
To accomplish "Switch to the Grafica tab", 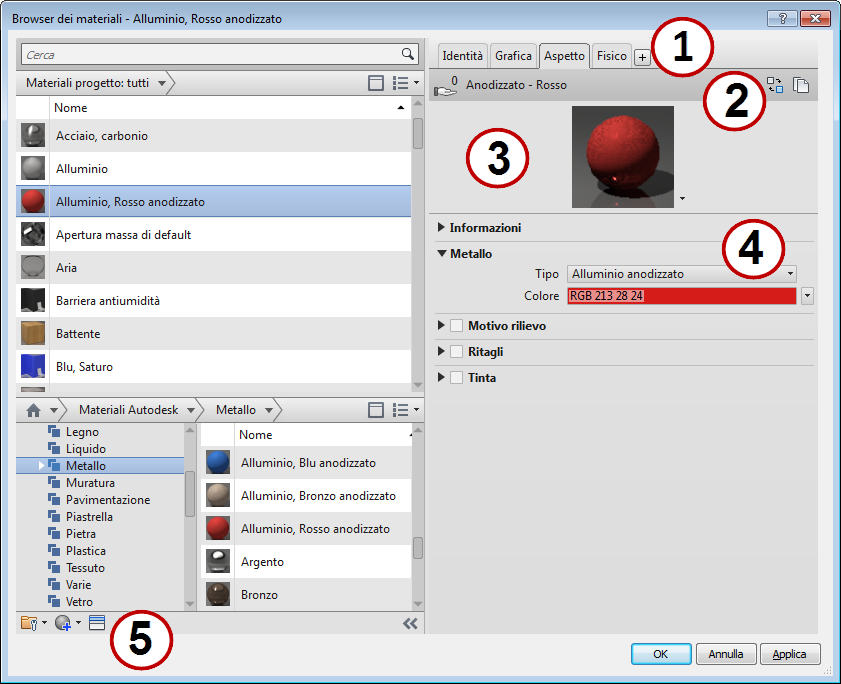I will coord(513,56).
